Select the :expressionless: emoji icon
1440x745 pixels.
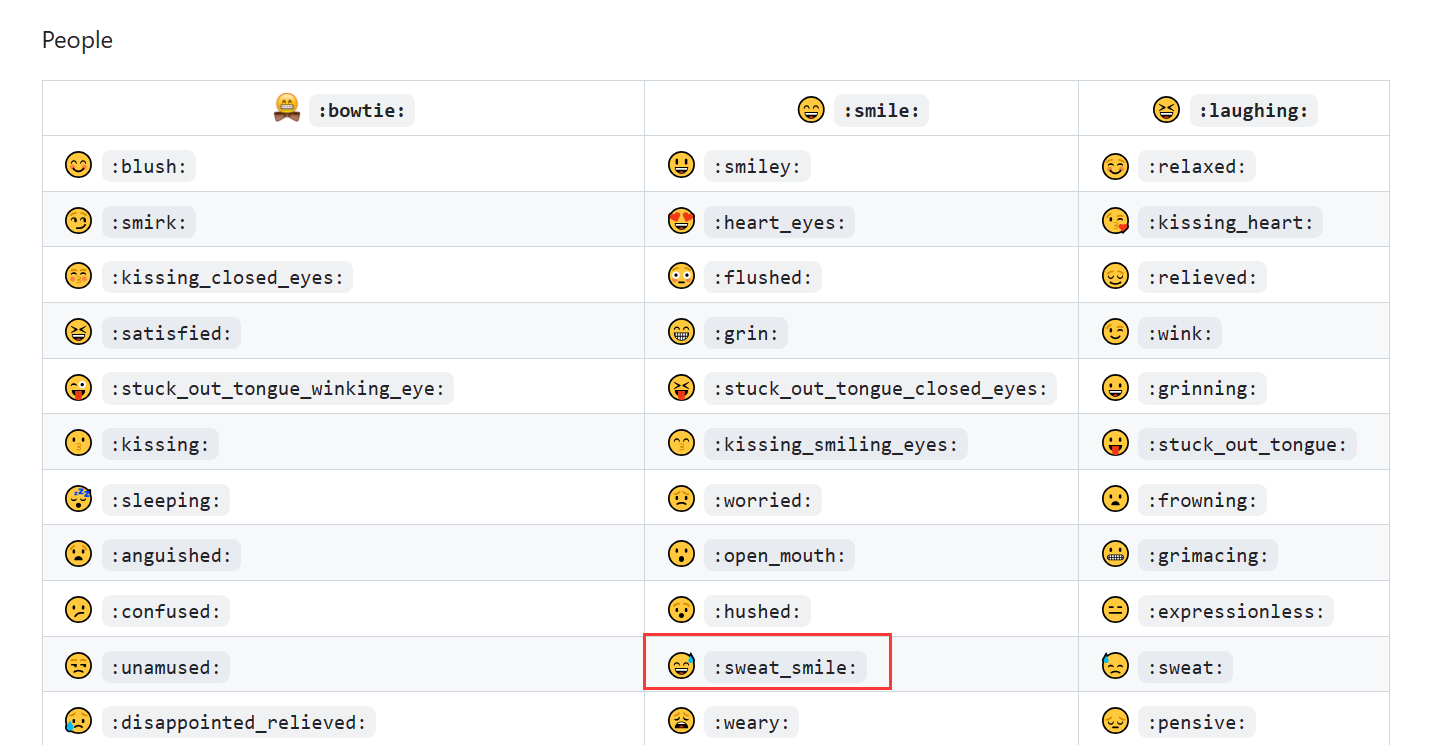(1115, 610)
